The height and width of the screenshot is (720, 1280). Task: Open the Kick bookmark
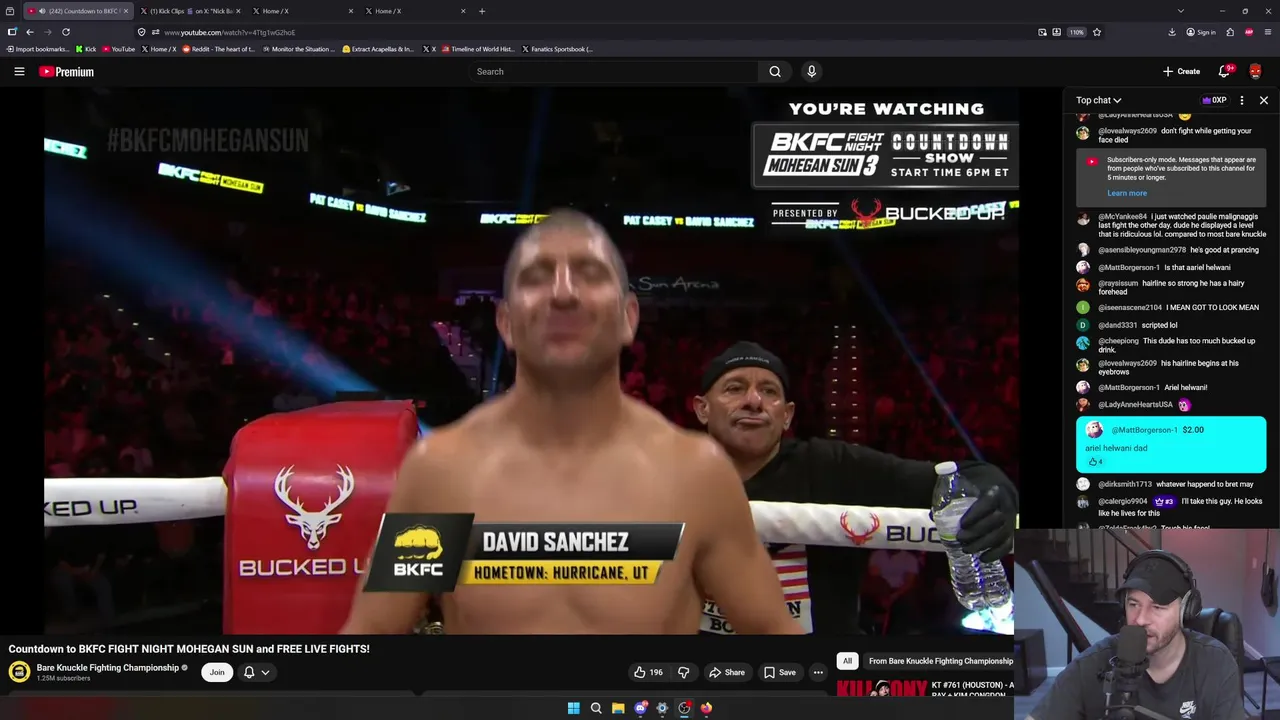86,49
